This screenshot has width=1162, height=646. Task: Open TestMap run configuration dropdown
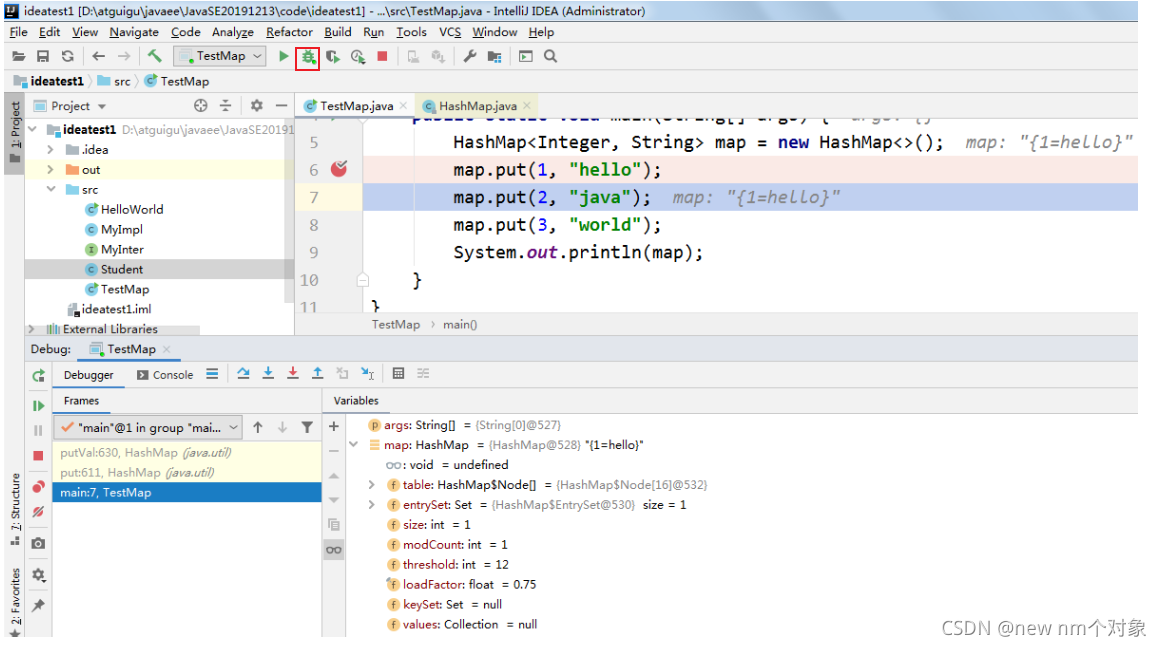pos(220,56)
